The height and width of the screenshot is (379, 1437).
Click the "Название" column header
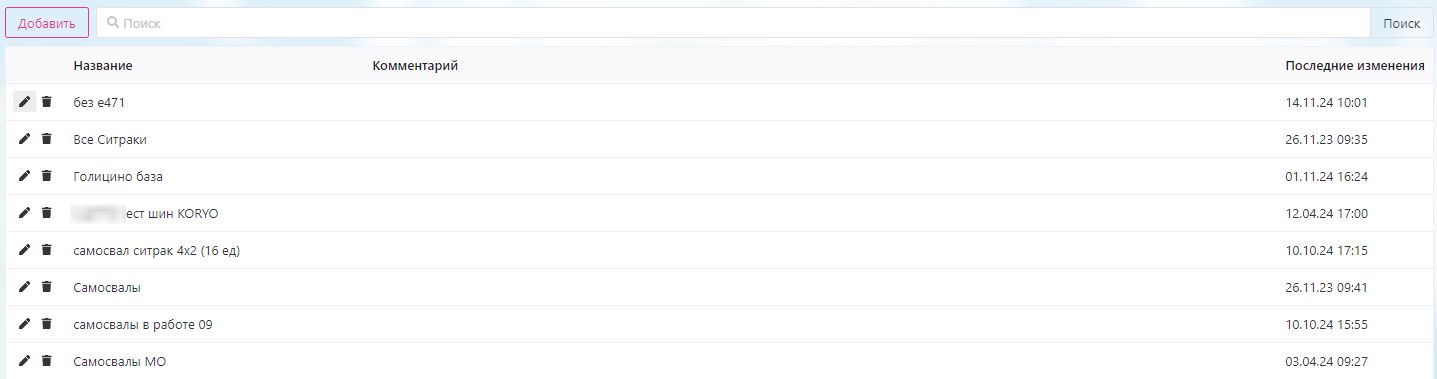(x=103, y=66)
